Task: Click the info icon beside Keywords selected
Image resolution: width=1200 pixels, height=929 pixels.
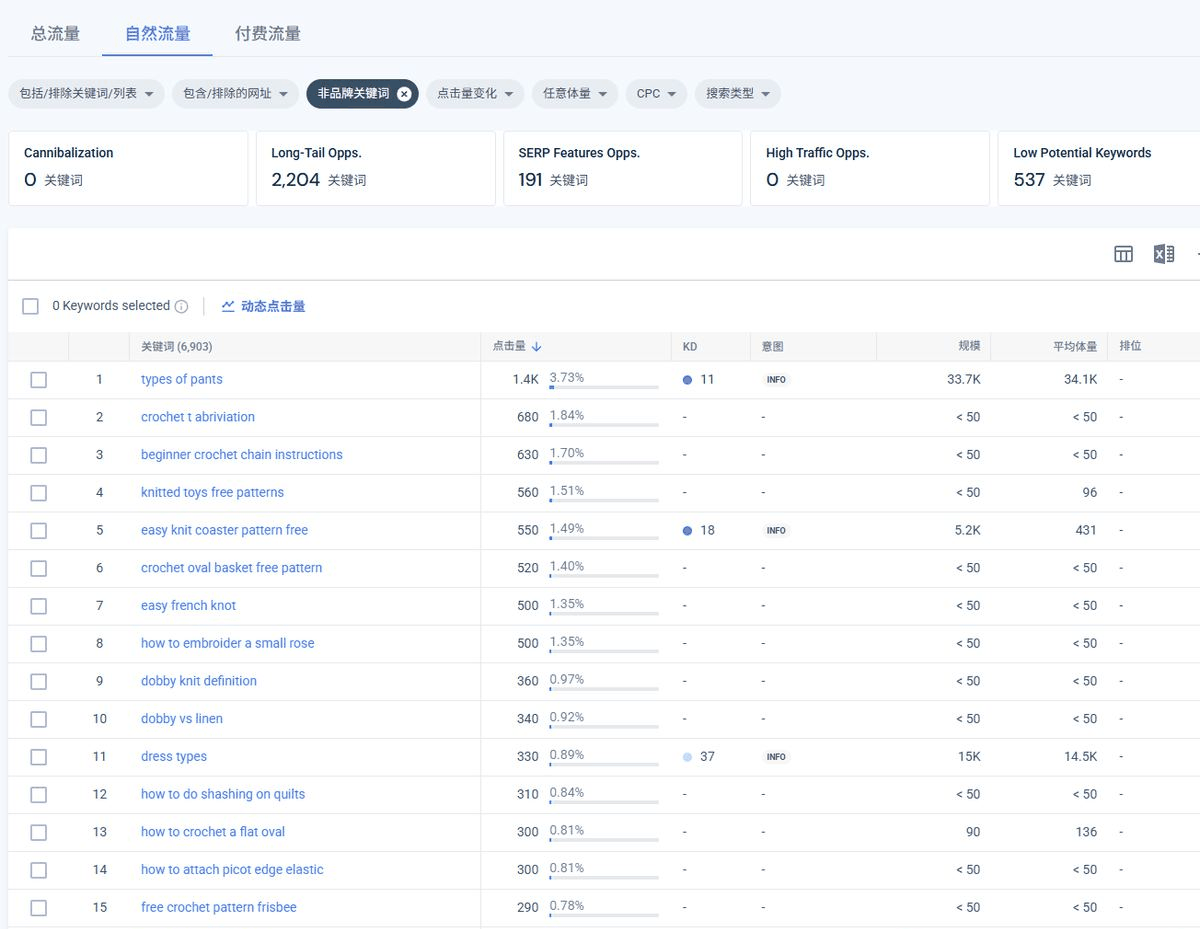Action: pos(181,307)
